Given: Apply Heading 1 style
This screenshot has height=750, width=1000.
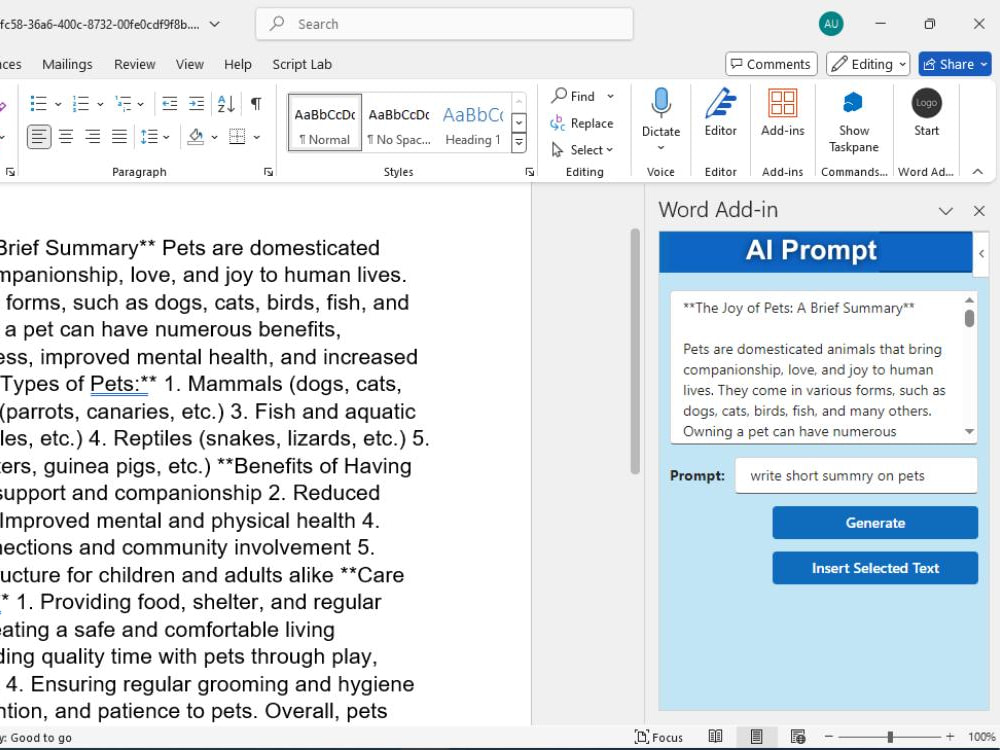Looking at the screenshot, I should 473,123.
